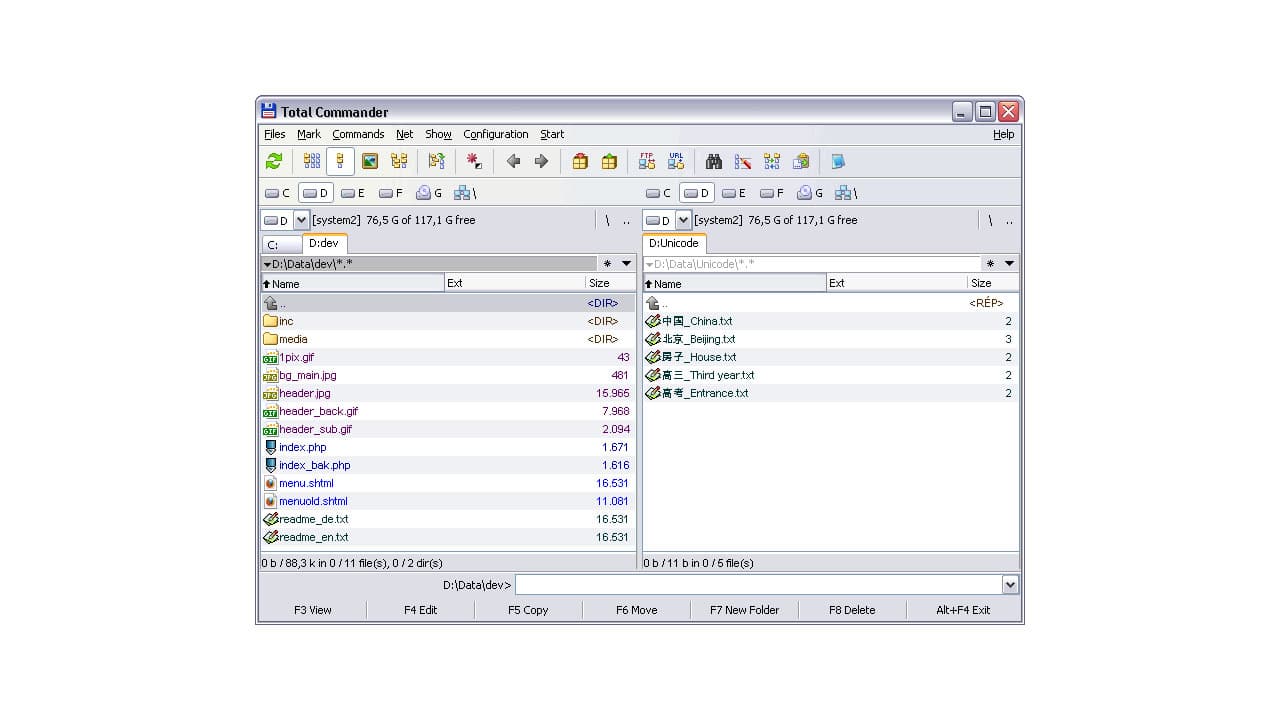The image size is (1280, 720).
Task: Switch to brief file listing view
Action: [312, 161]
